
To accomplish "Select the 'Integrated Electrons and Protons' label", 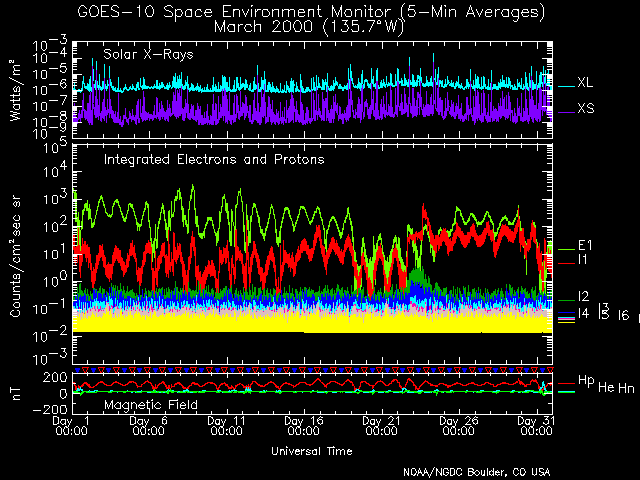I will point(214,159).
